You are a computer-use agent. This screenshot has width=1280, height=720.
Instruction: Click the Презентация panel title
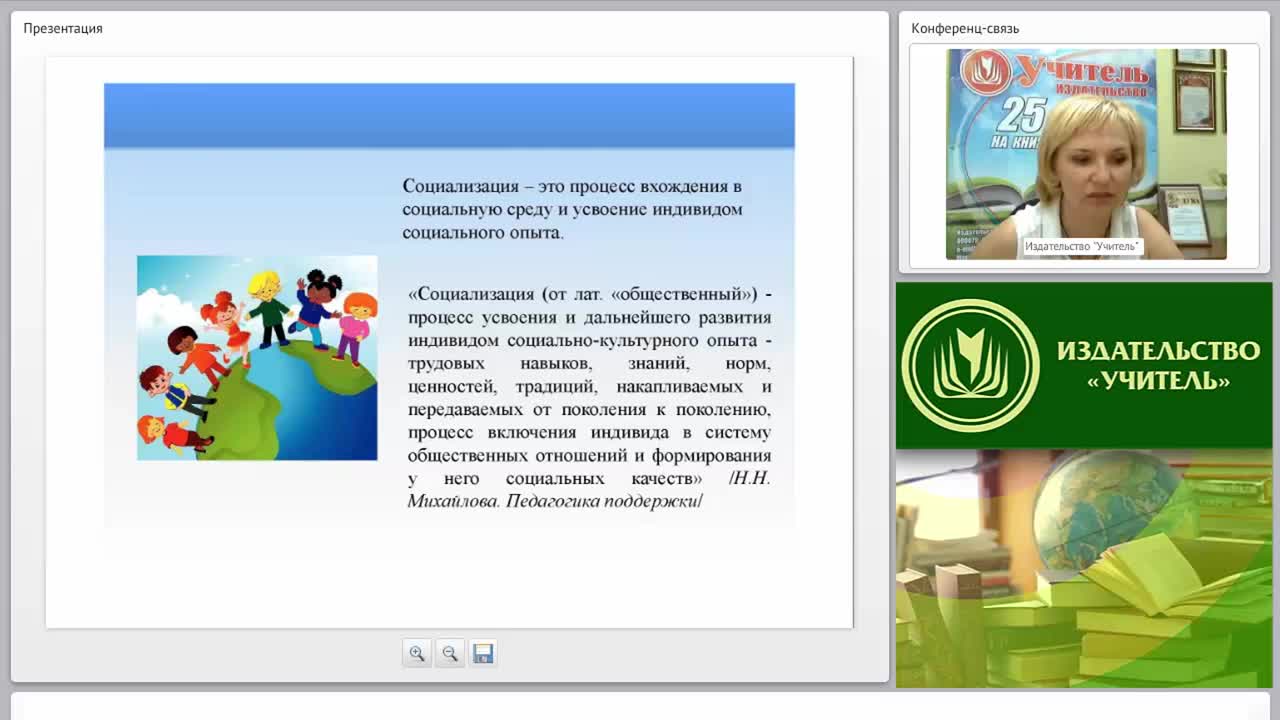click(x=63, y=28)
